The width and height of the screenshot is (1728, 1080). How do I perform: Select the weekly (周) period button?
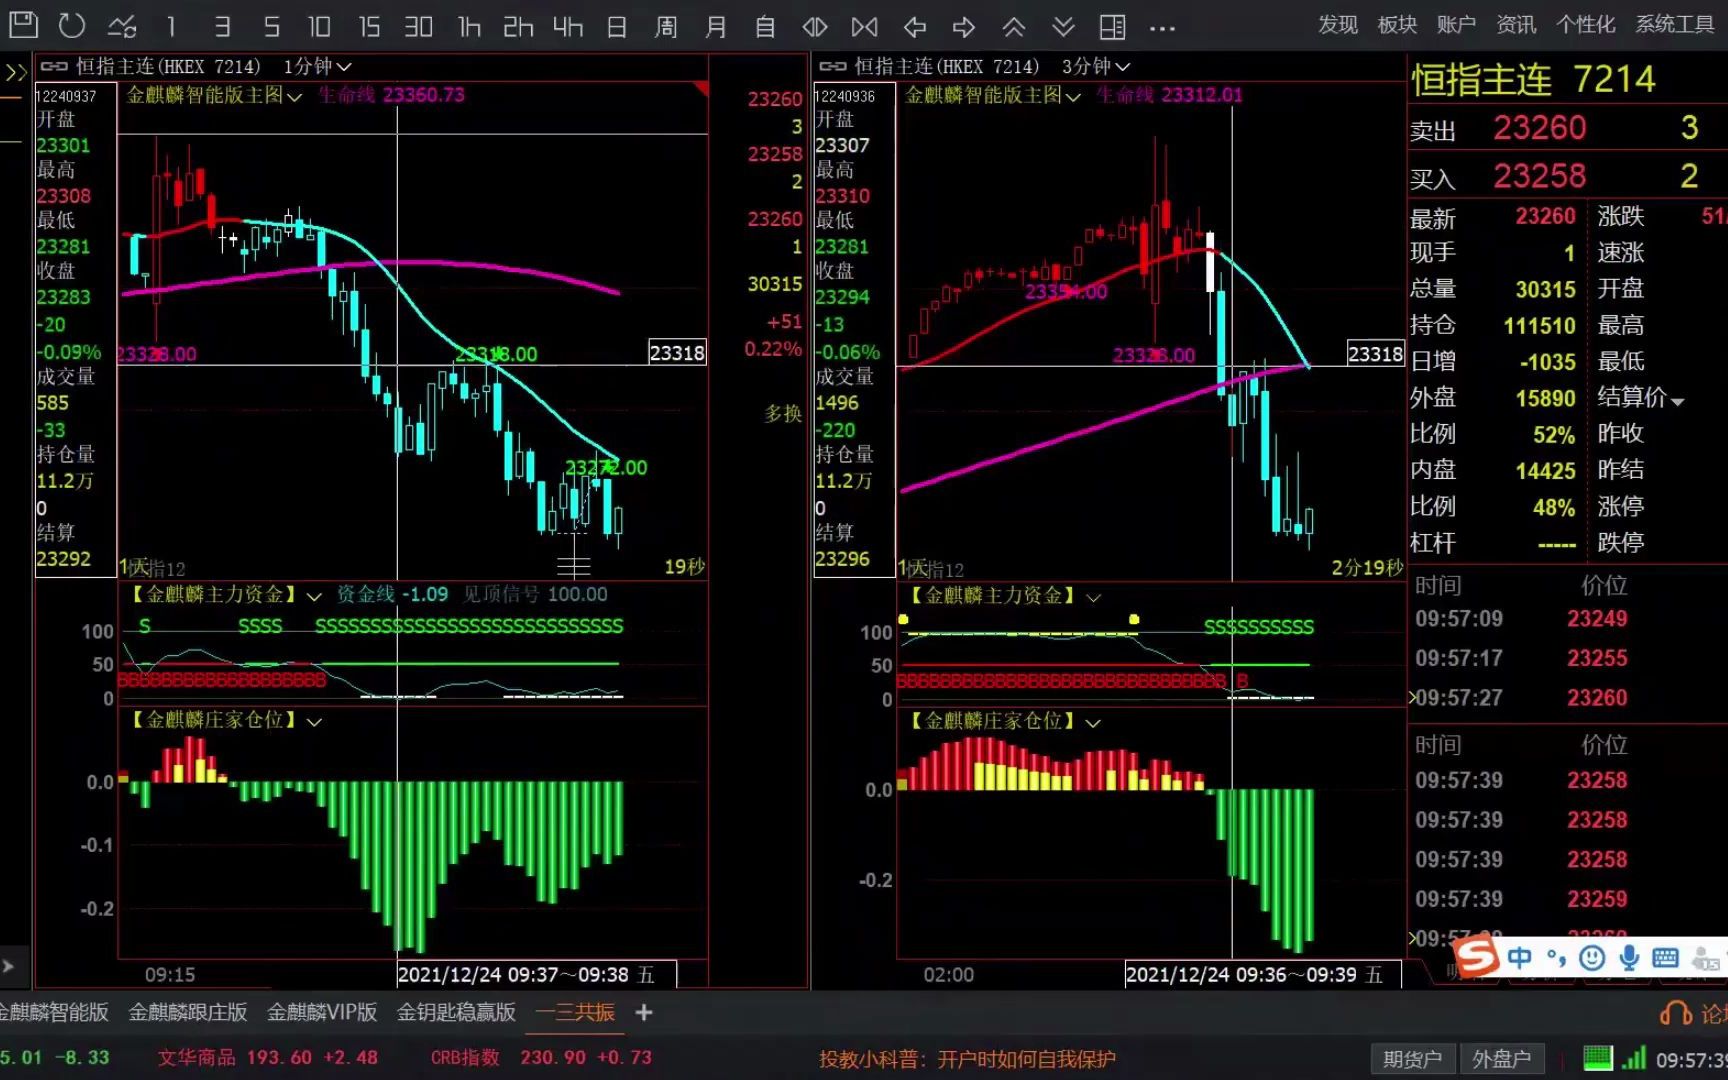[x=666, y=26]
